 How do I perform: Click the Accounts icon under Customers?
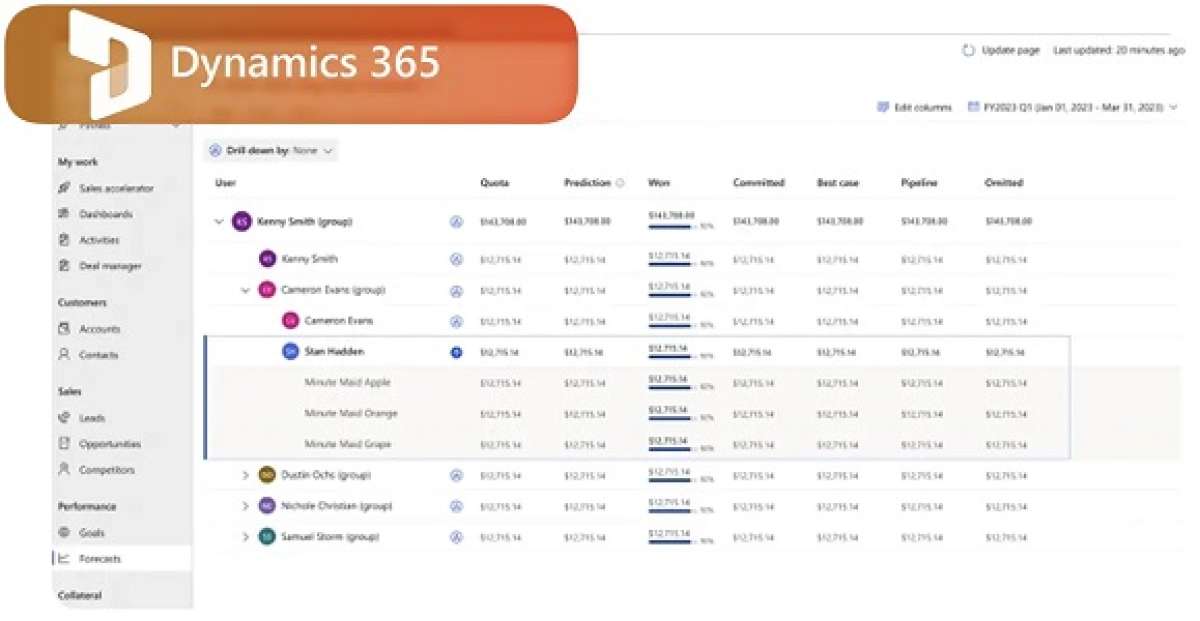coord(64,329)
